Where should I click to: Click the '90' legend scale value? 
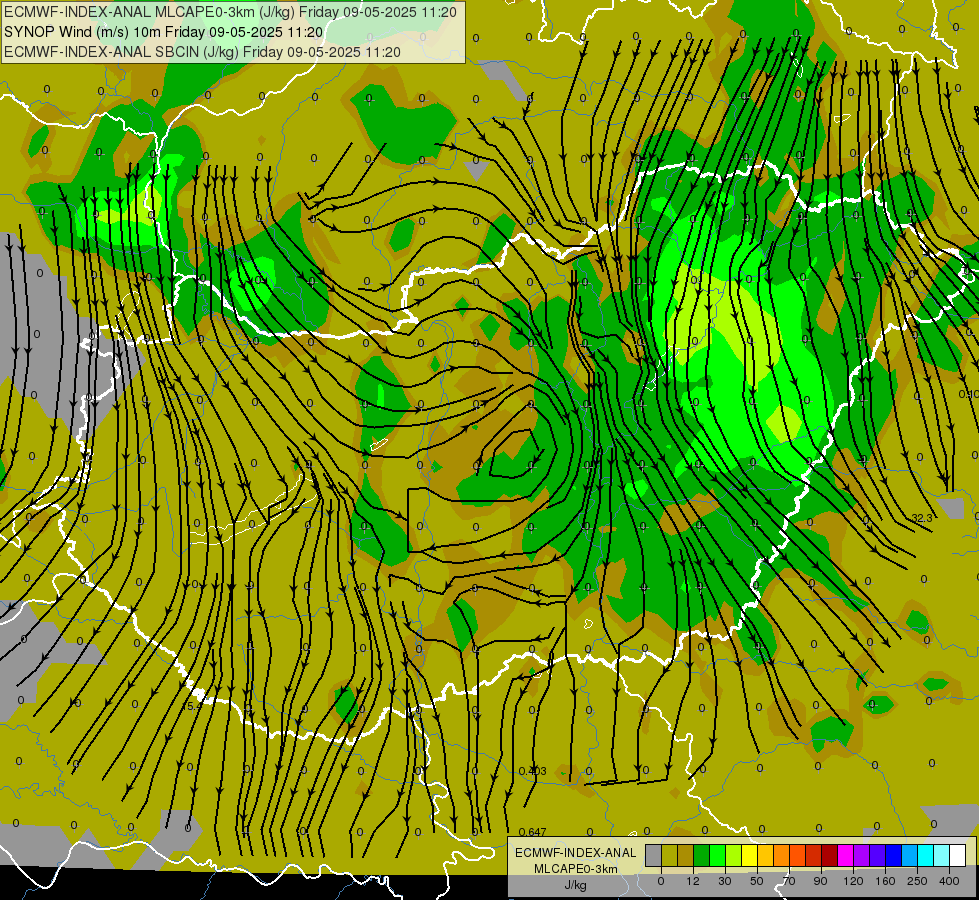(820, 881)
